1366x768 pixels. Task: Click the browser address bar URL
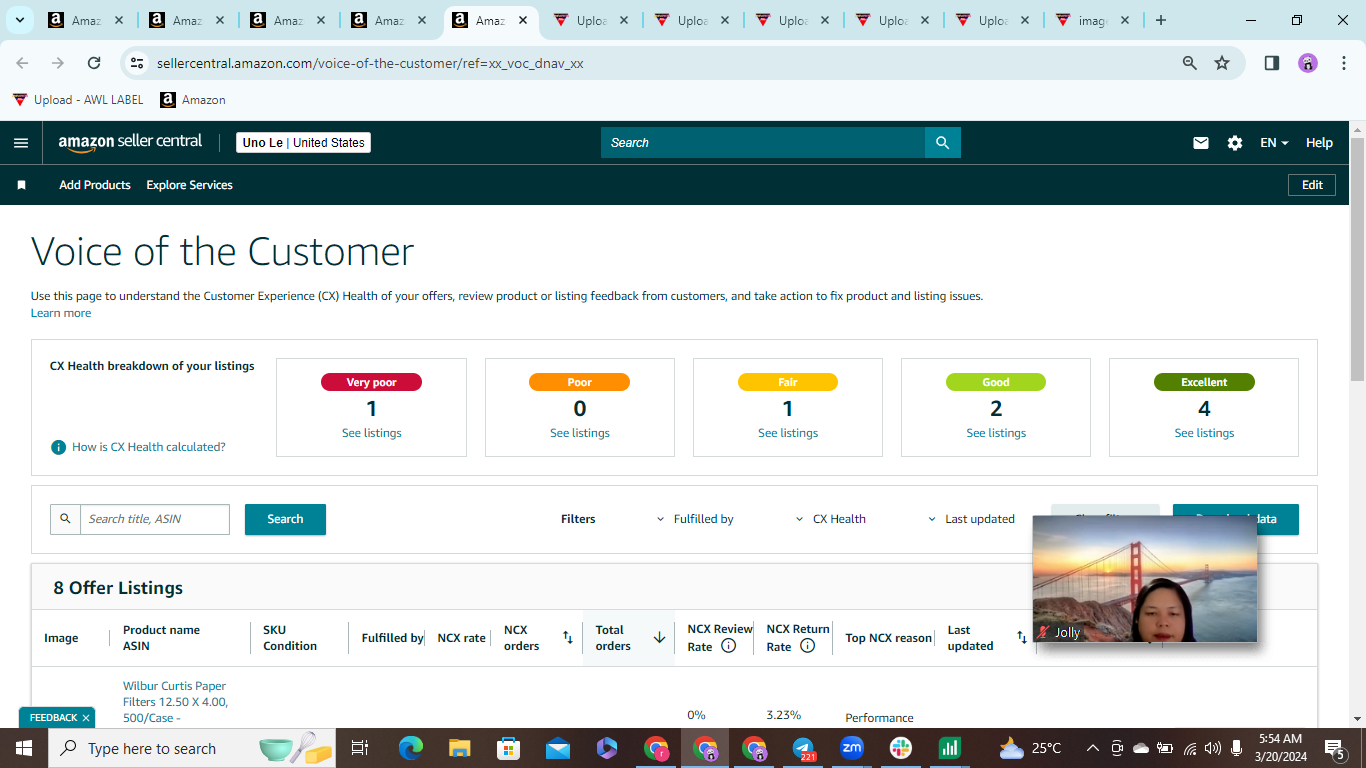pyautogui.click(x=370, y=63)
